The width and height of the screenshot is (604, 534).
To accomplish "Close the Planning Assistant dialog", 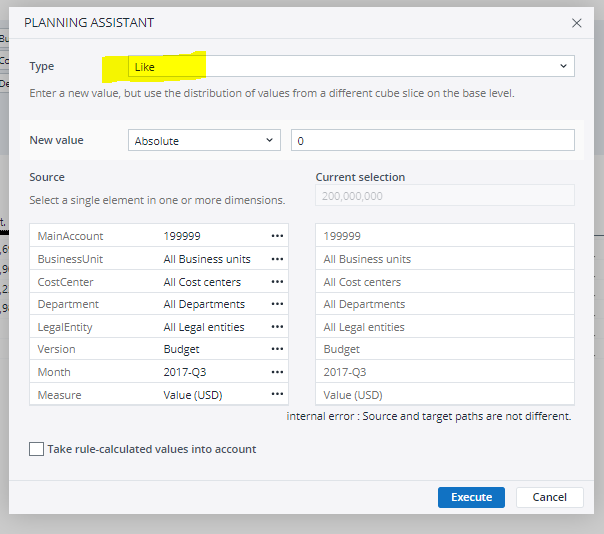I will tap(576, 22).
